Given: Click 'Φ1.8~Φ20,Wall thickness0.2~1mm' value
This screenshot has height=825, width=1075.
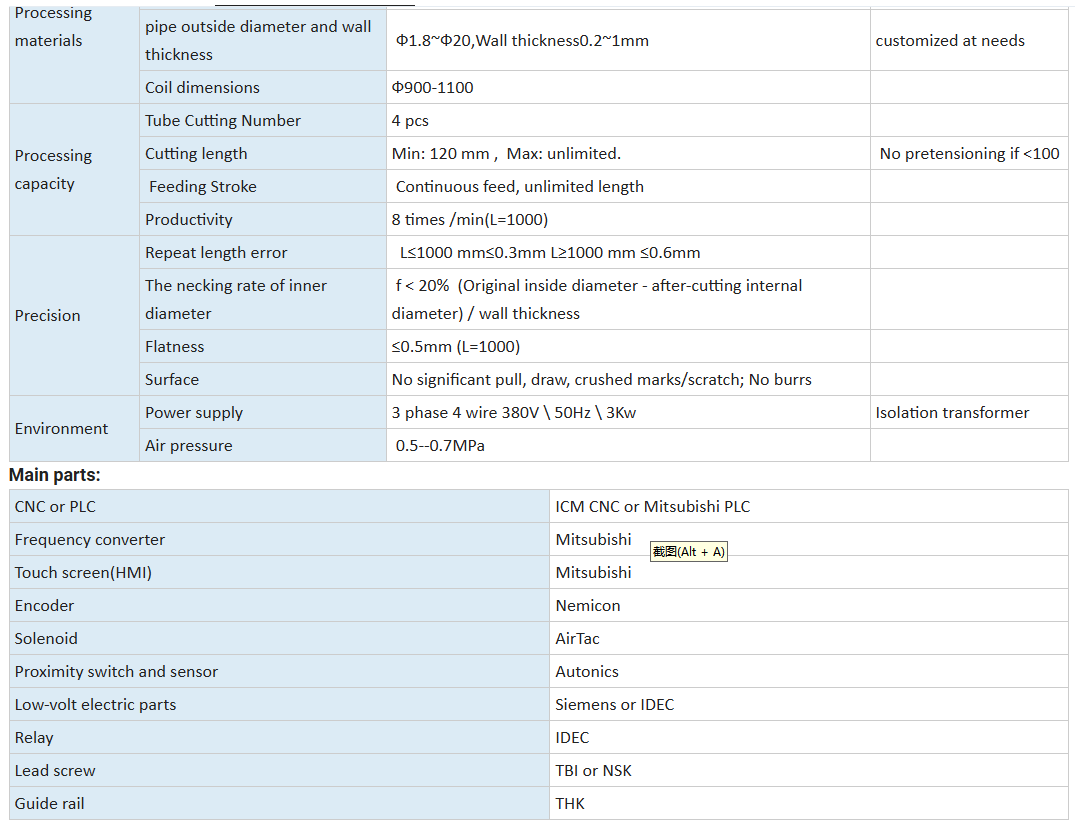Looking at the screenshot, I should (x=522, y=40).
